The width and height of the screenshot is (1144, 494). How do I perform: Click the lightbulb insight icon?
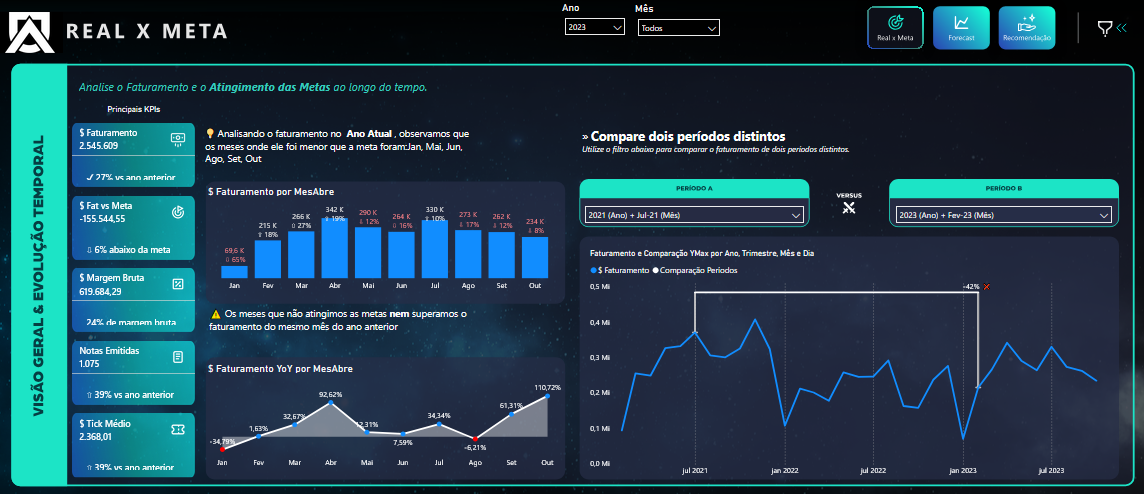coord(210,133)
